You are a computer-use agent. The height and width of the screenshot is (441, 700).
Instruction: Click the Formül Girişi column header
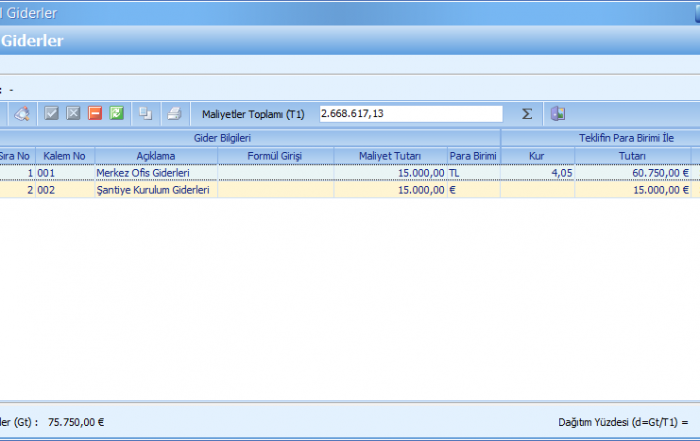pos(275,156)
